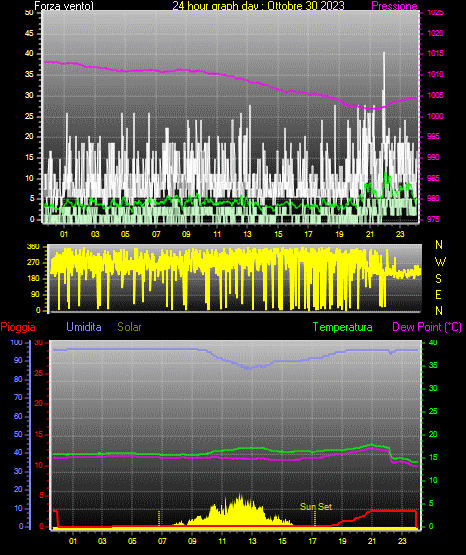Click the solar radiation peak near hour 12
The height and width of the screenshot is (555, 466).
point(241,496)
